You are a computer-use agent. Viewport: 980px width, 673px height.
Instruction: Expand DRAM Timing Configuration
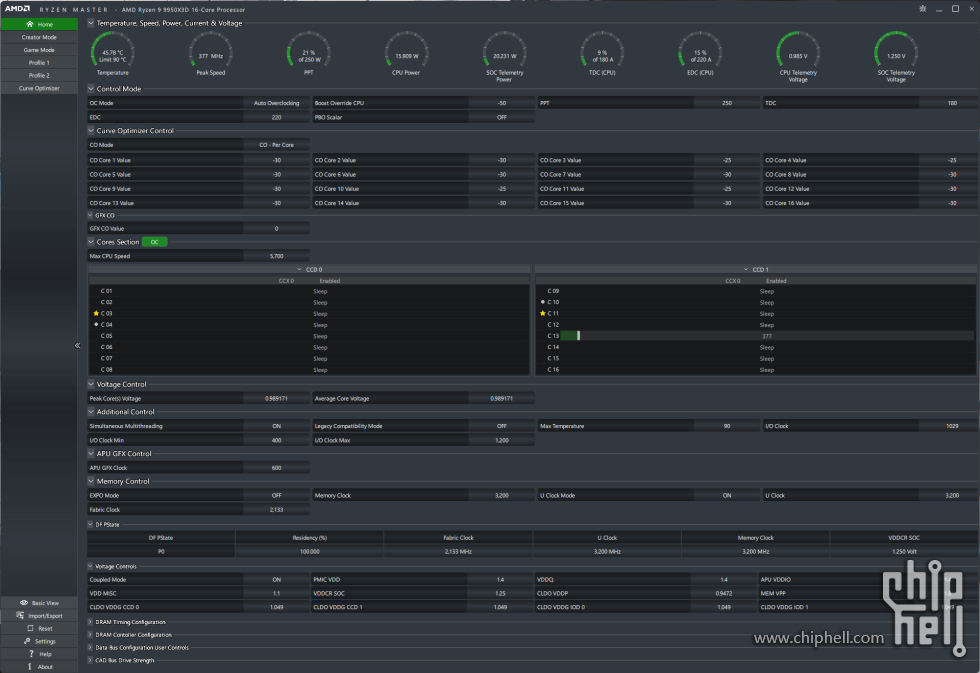coord(90,622)
